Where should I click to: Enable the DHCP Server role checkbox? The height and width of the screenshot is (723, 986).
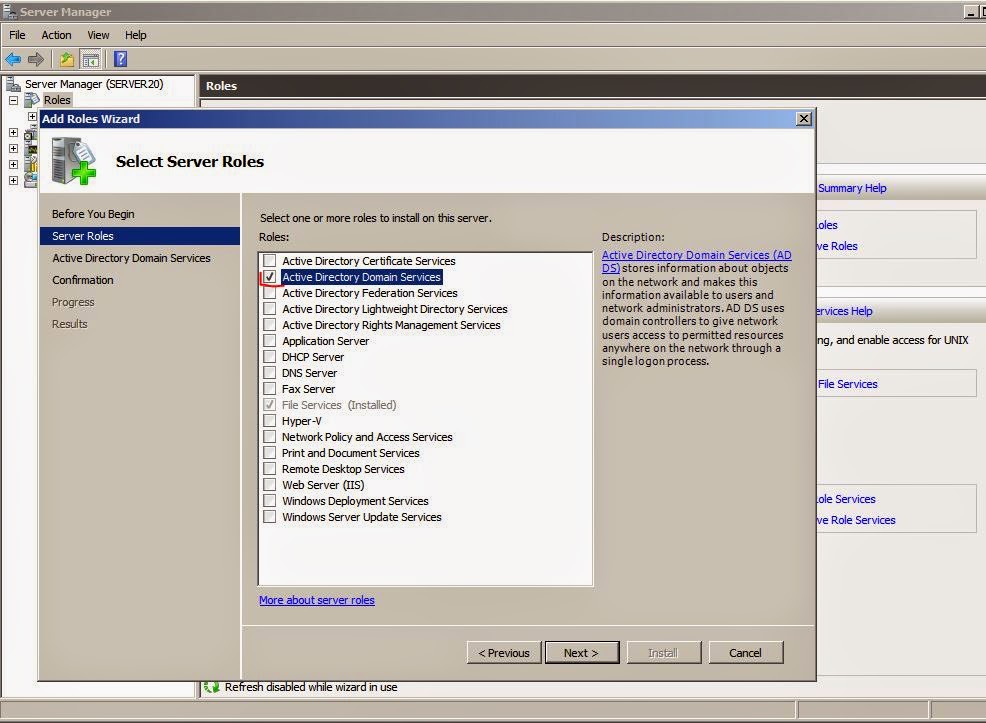pos(269,356)
